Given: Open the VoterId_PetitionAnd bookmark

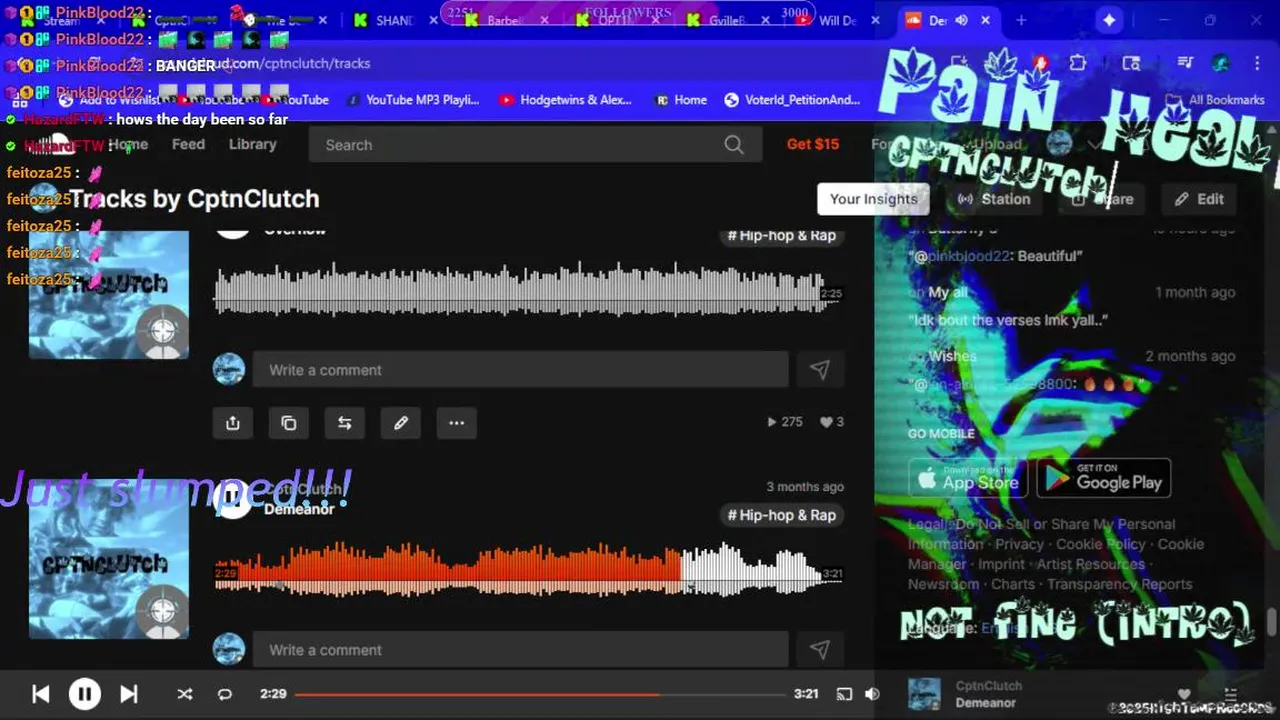Looking at the screenshot, I should pyautogui.click(x=792, y=100).
